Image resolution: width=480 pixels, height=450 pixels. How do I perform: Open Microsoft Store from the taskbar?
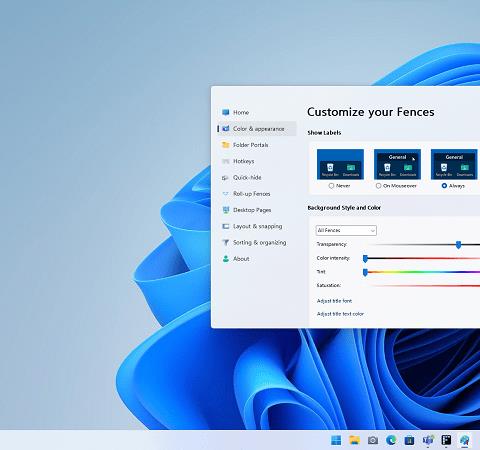pos(410,440)
